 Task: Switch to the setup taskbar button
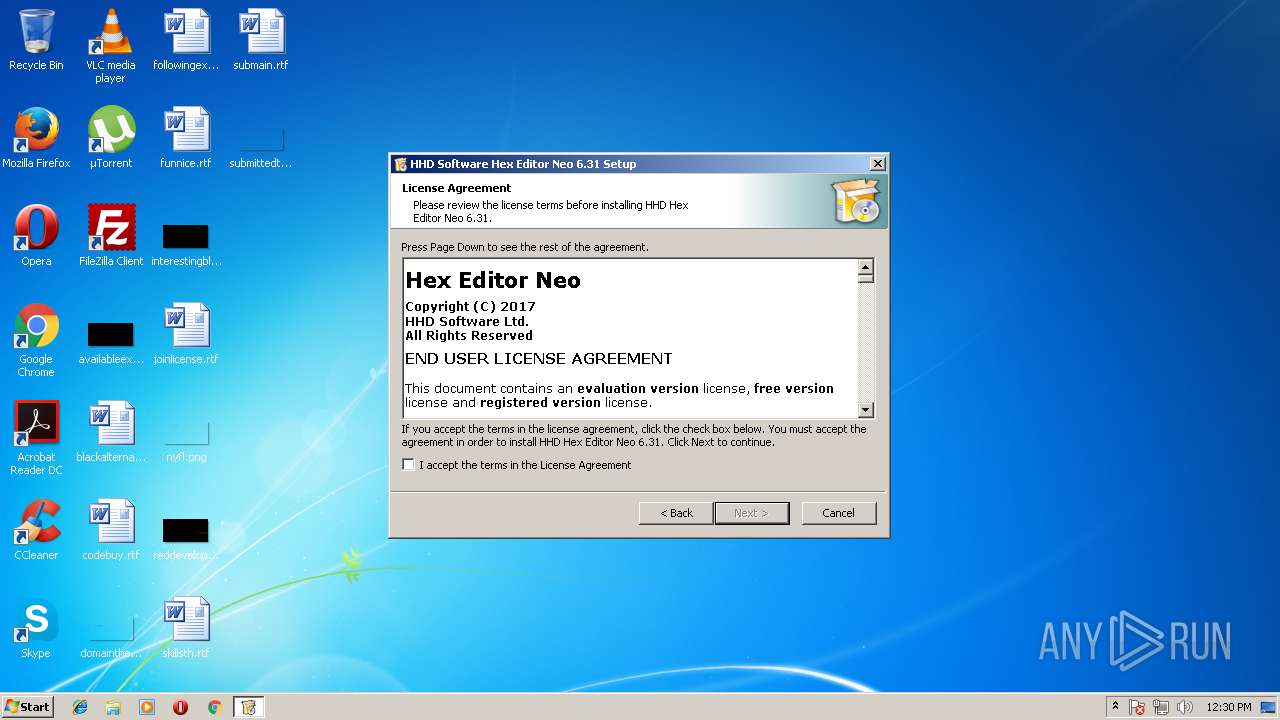(x=248, y=707)
